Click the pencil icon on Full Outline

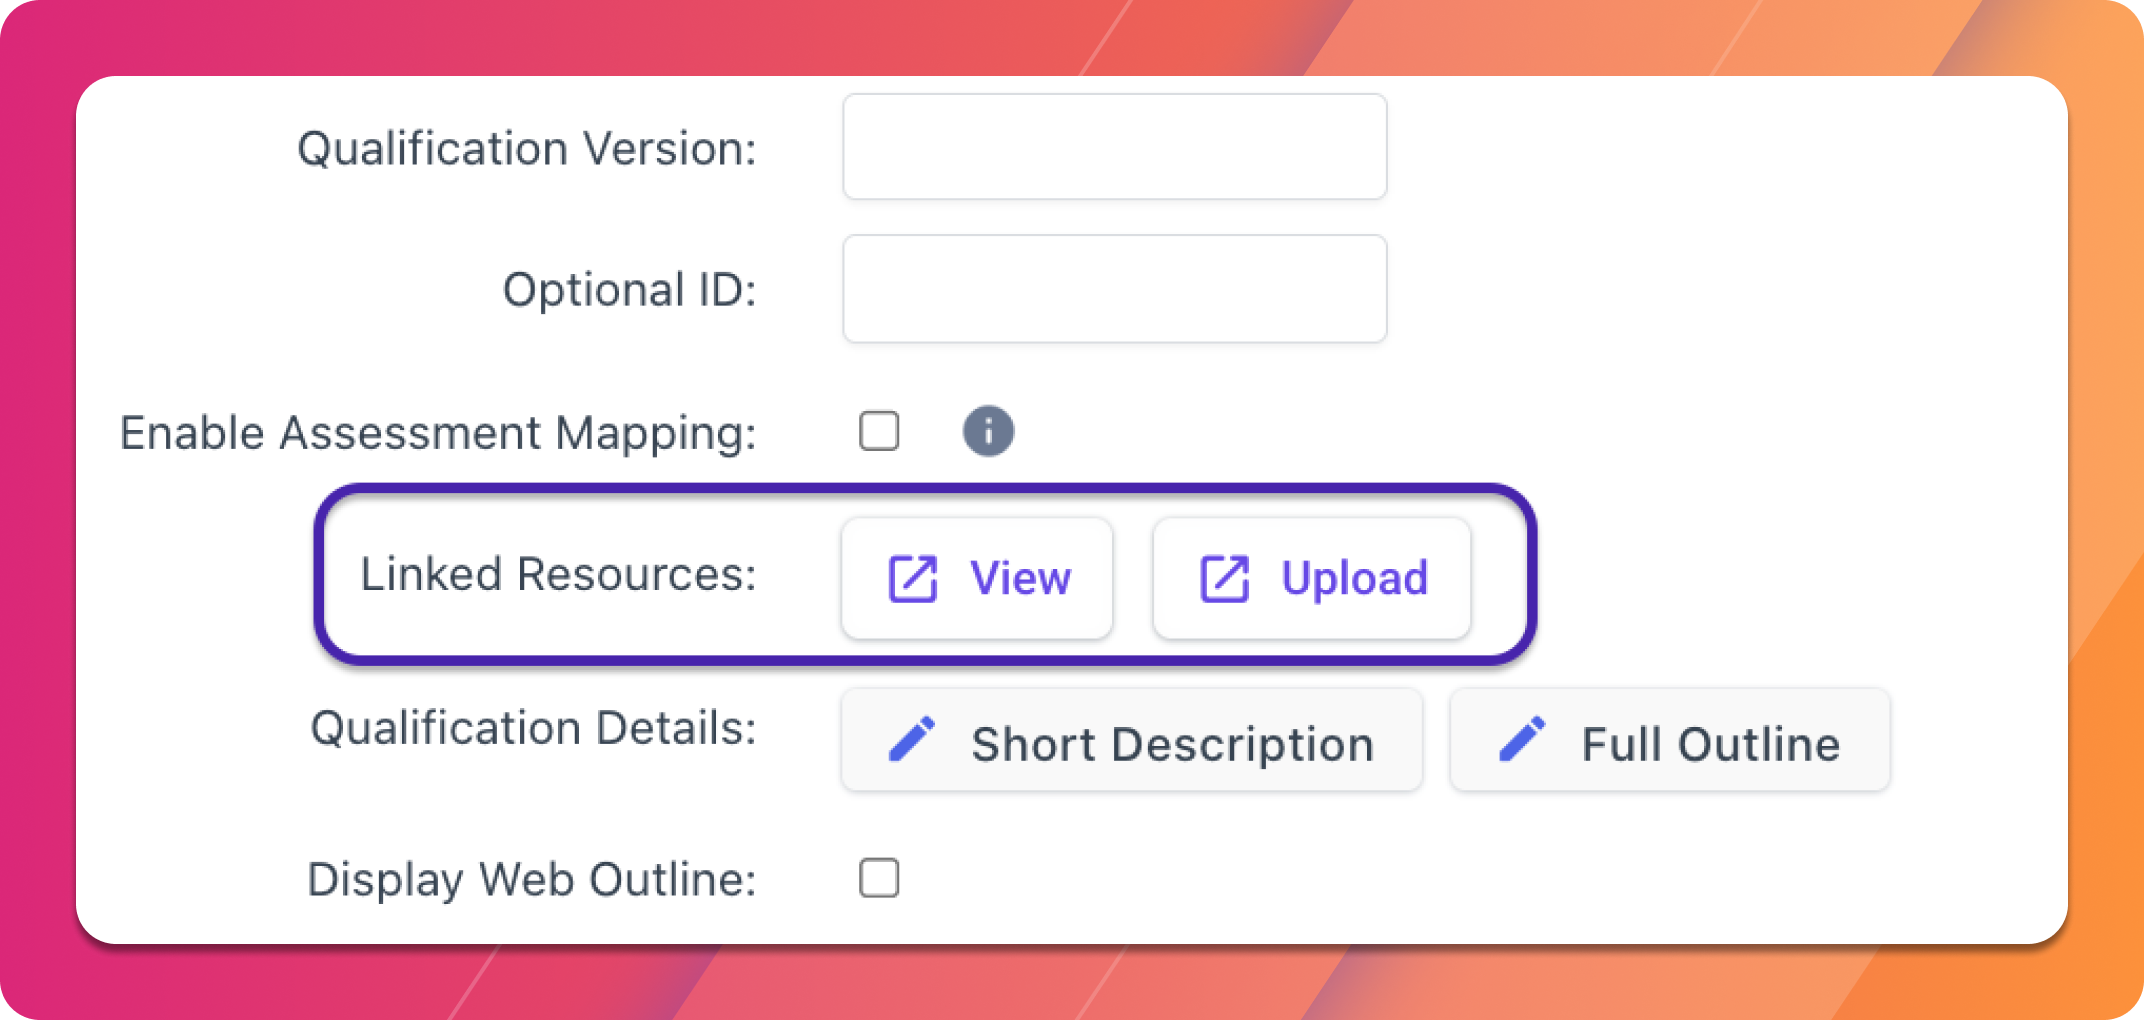click(1522, 740)
